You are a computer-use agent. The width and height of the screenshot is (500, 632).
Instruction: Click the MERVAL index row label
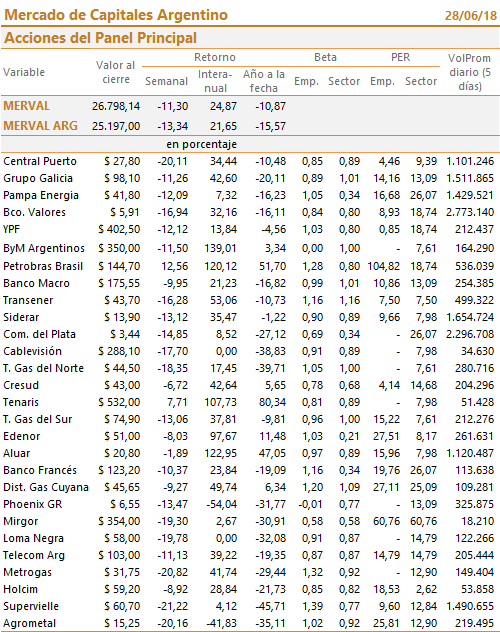(x=27, y=106)
